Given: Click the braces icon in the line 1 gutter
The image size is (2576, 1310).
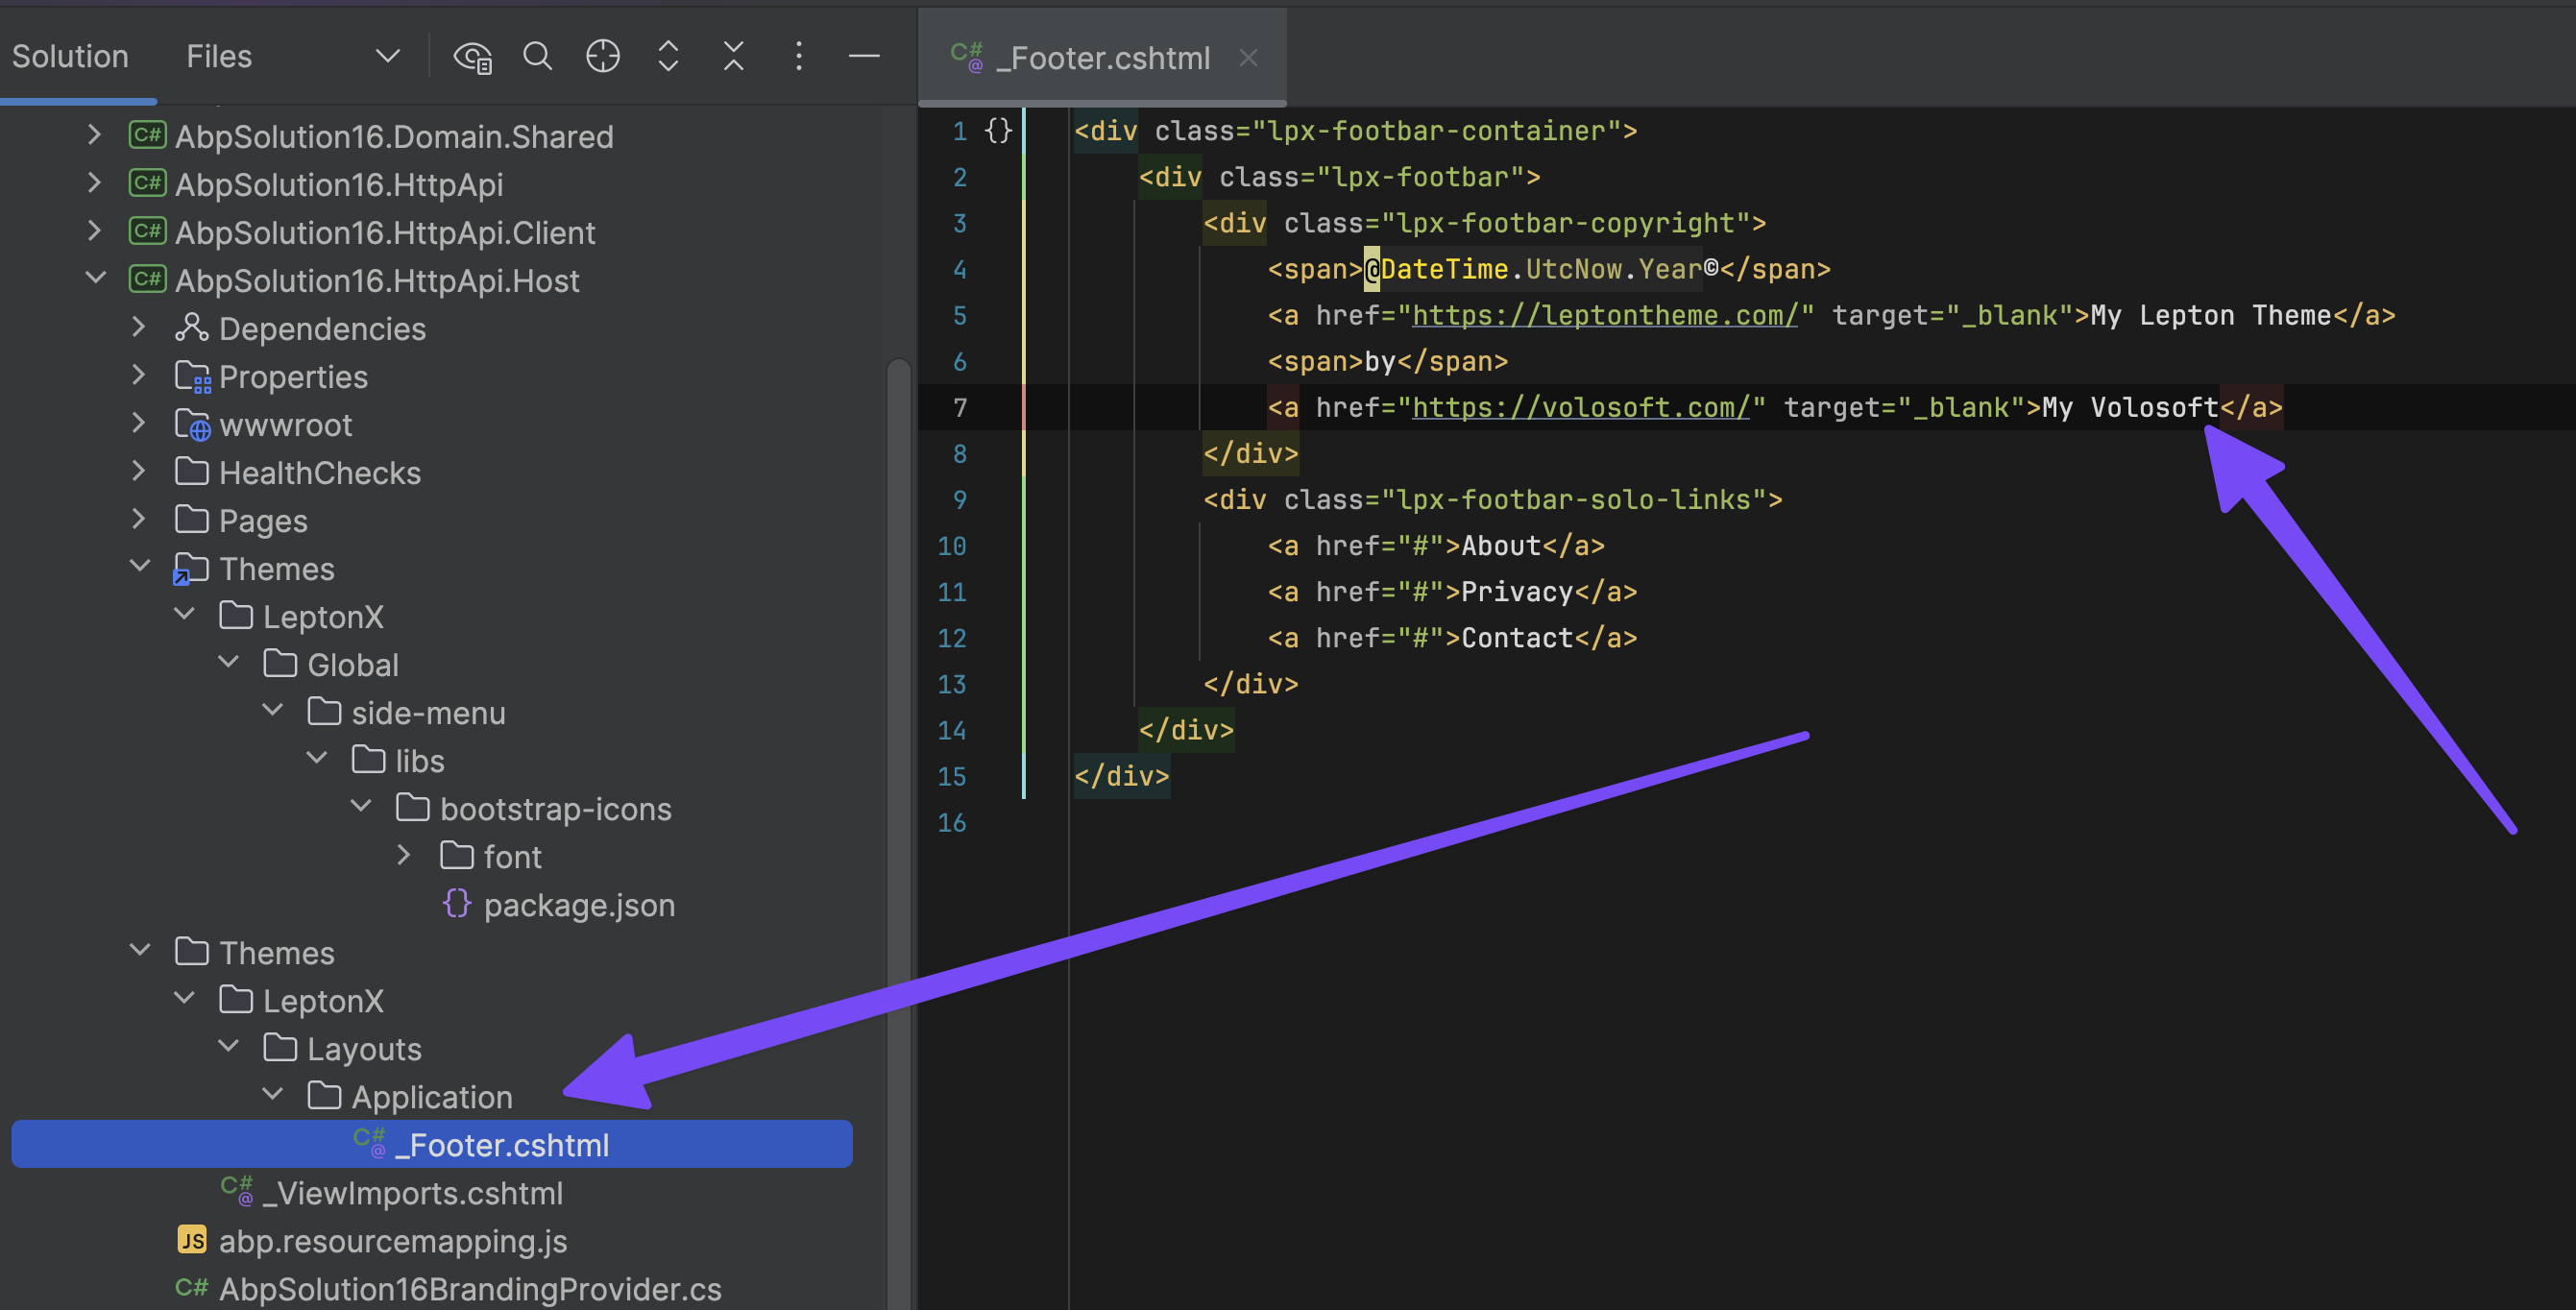Looking at the screenshot, I should coord(998,131).
